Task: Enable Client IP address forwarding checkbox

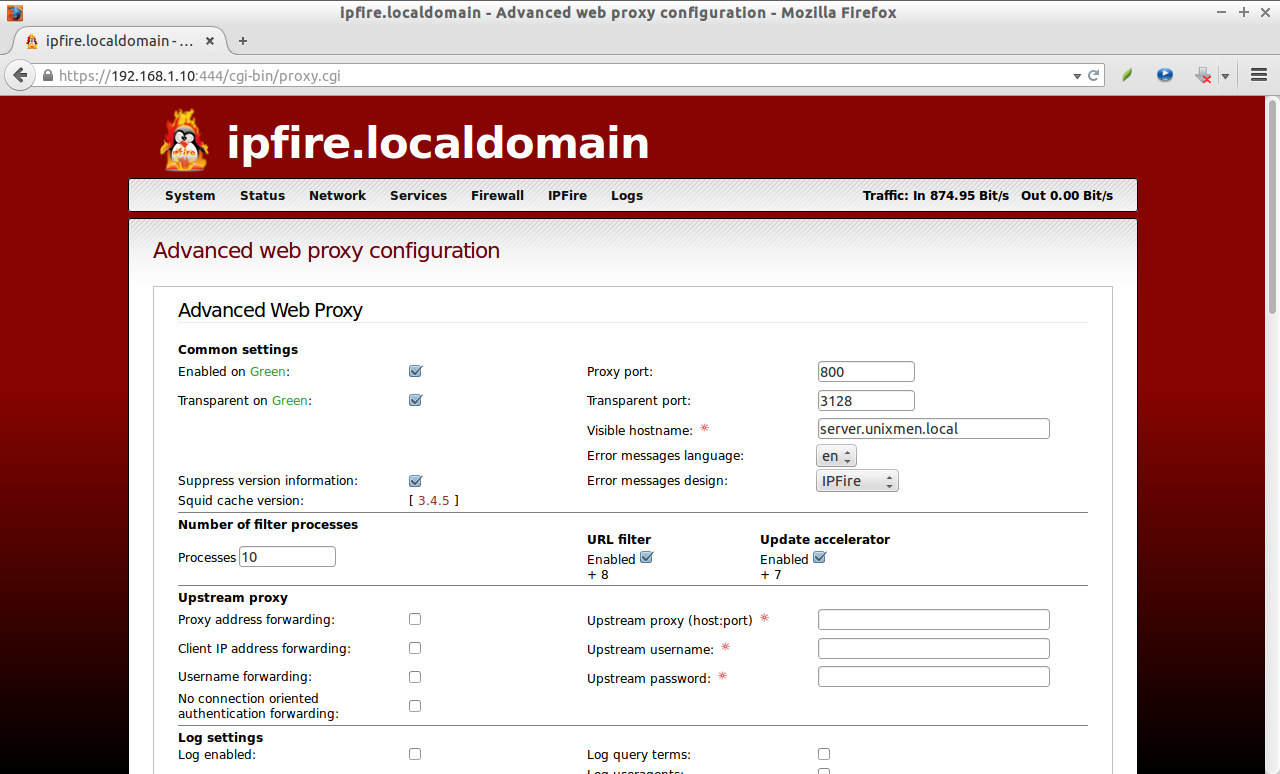Action: point(415,648)
